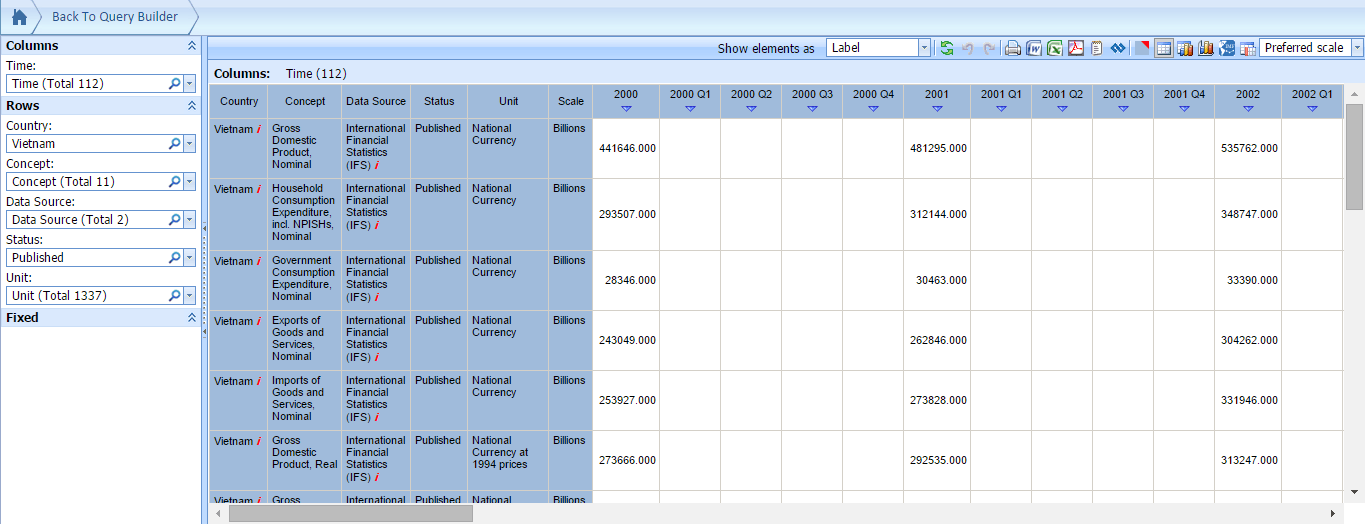Switch to bar chart view

coord(1185,48)
